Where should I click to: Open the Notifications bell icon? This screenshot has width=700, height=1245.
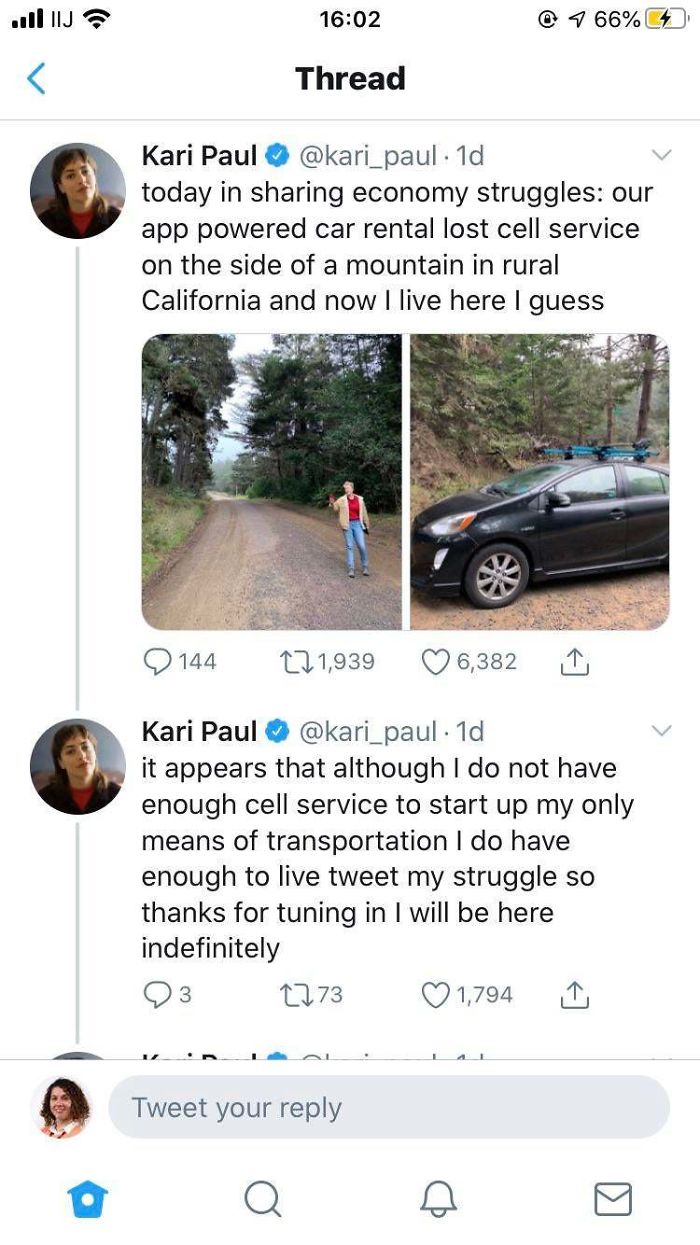pyautogui.click(x=437, y=1199)
